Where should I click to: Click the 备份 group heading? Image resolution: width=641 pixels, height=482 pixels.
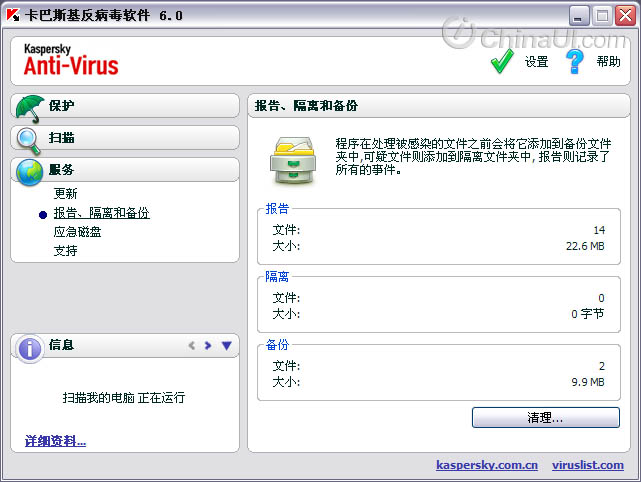277,345
